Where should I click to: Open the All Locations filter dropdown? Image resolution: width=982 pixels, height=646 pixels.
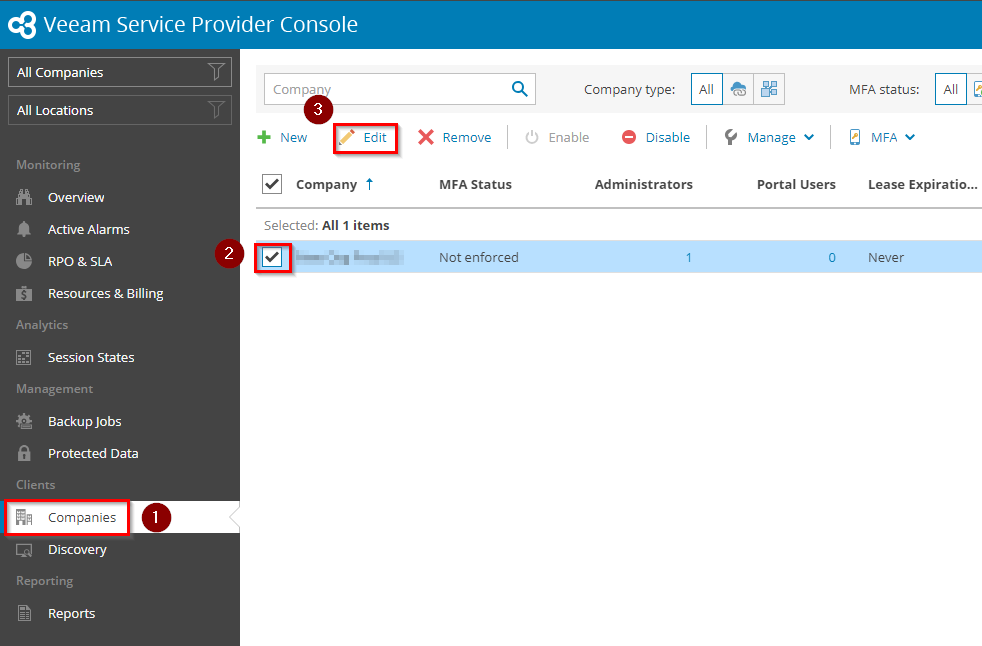(x=120, y=110)
